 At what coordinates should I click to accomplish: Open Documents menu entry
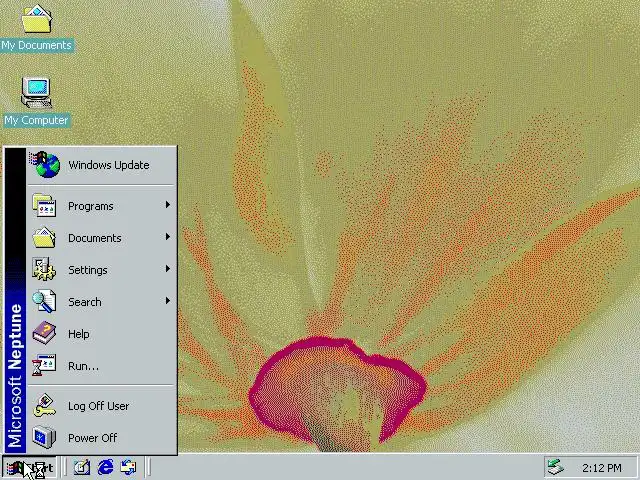(x=101, y=238)
